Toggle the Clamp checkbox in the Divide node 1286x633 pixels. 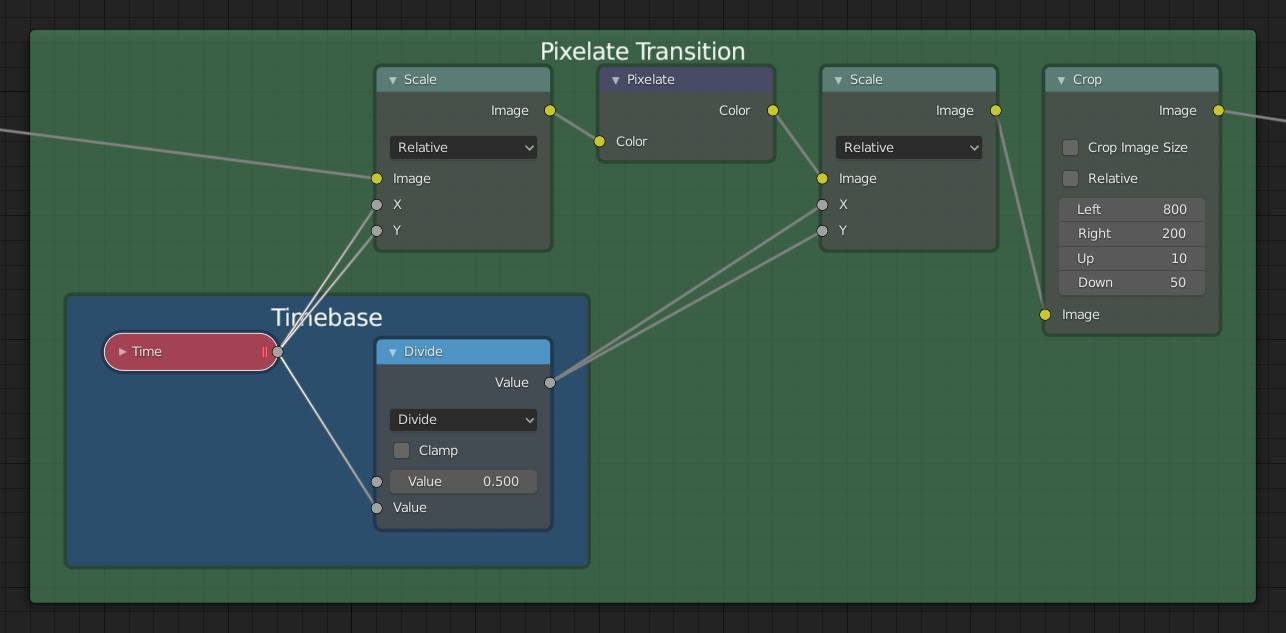(401, 450)
